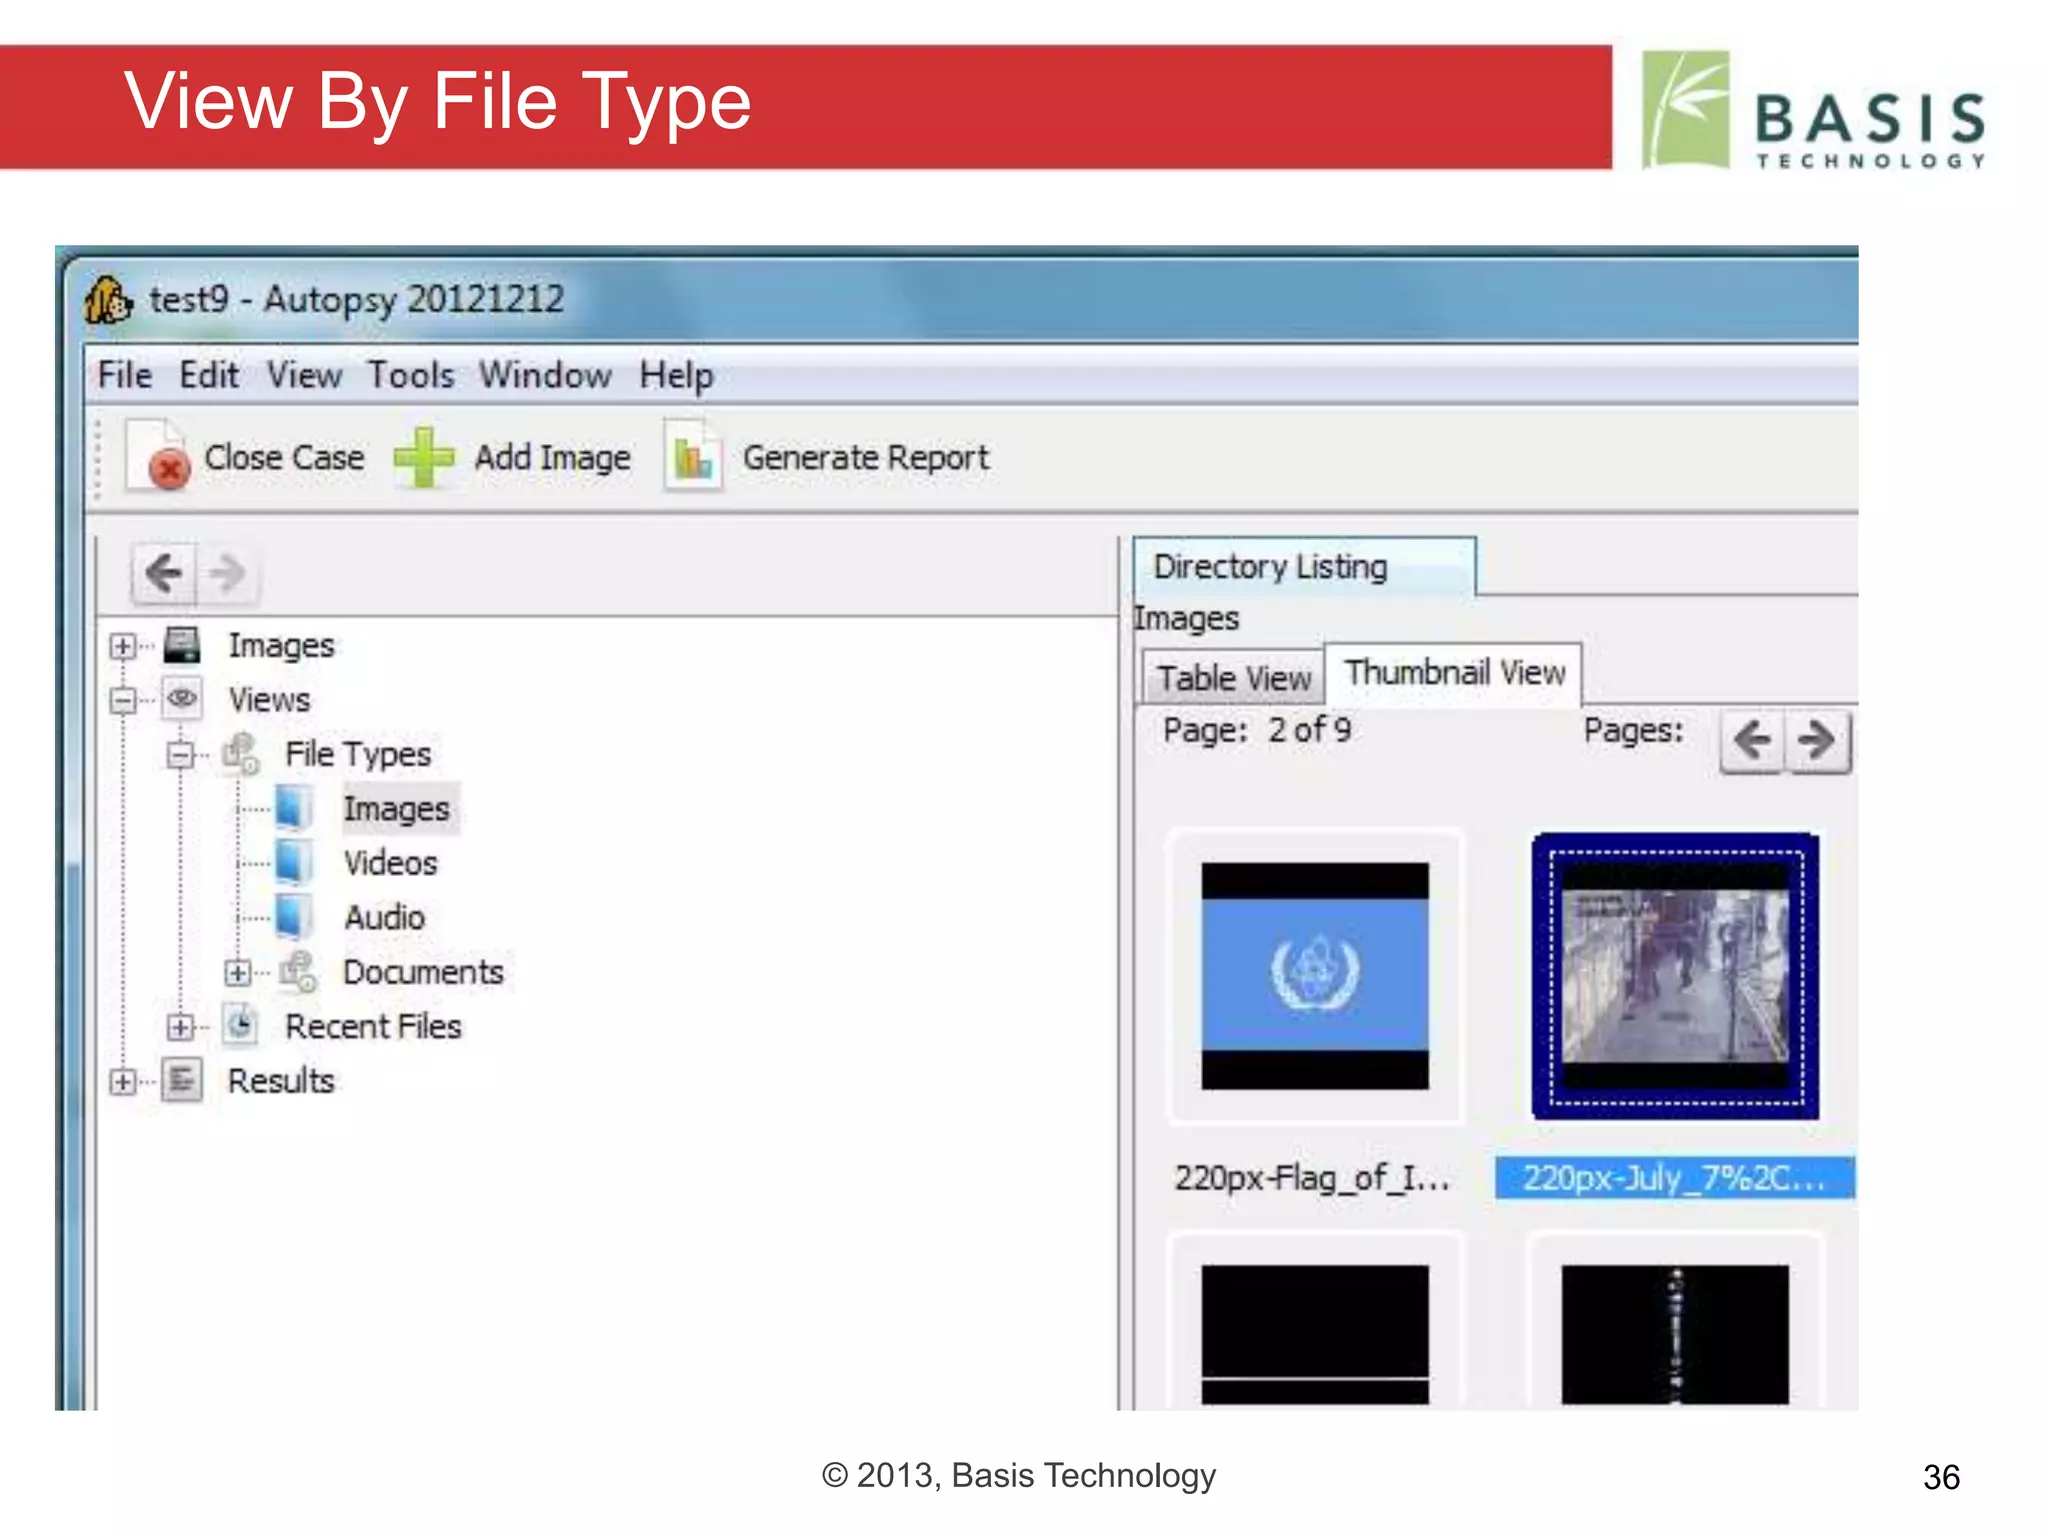The height and width of the screenshot is (1536, 2048).
Task: Go forward with the tree navigation arrow
Action: click(x=228, y=573)
